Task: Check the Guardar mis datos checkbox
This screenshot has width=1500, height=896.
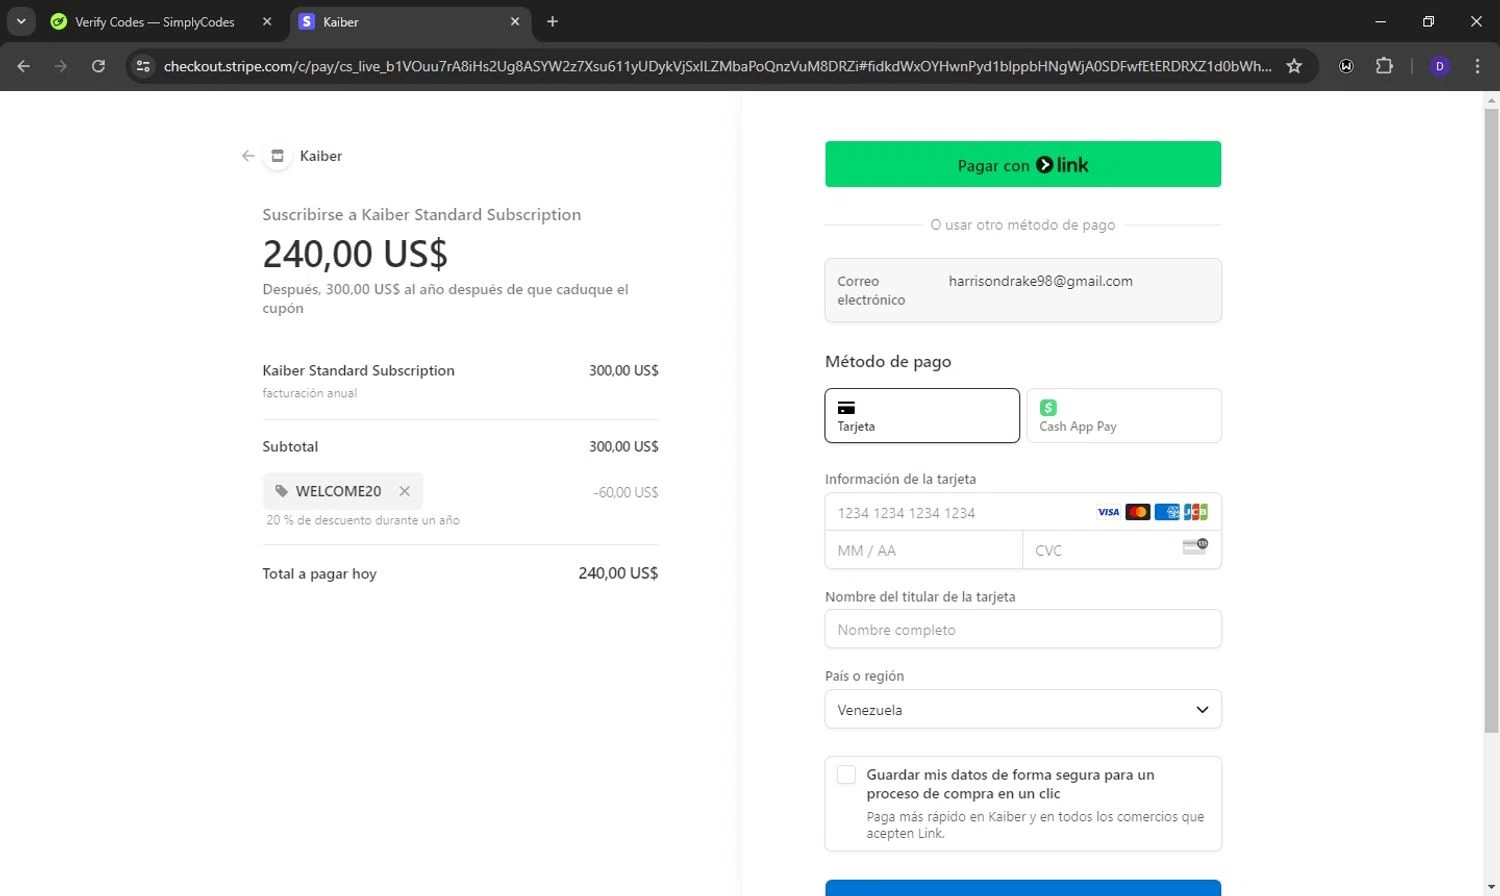Action: 846,775
